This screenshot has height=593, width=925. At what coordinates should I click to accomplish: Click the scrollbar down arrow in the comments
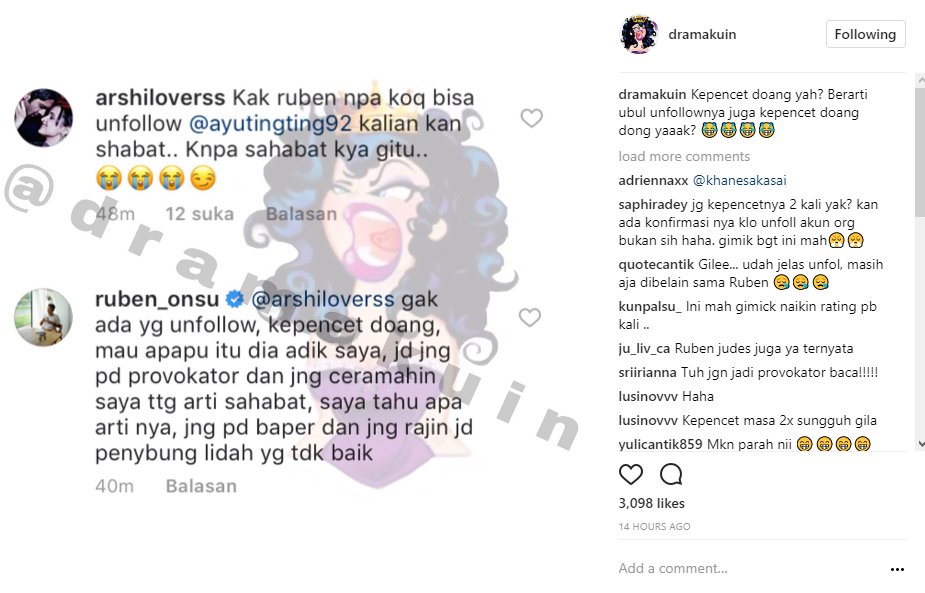(920, 444)
